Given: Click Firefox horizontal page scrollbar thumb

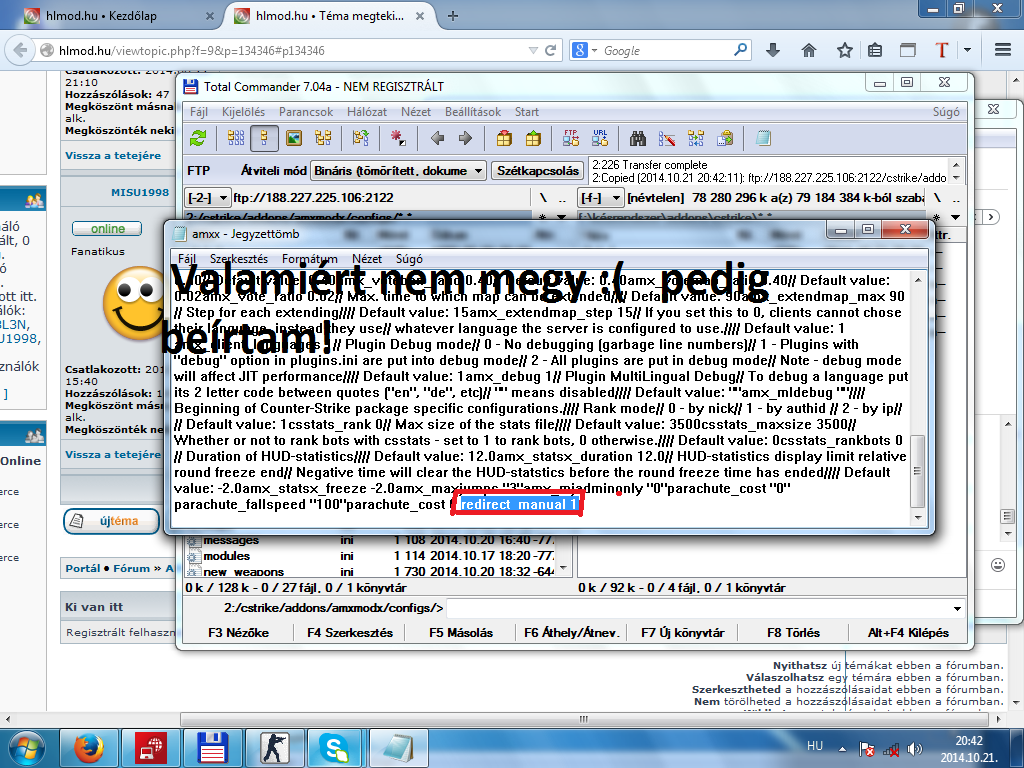Looking at the screenshot, I should [x=583, y=719].
